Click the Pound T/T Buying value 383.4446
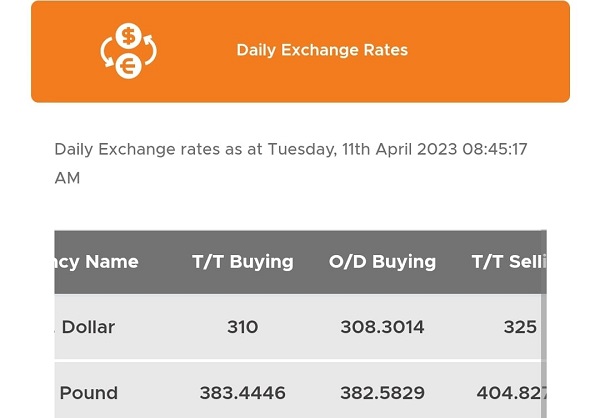The image size is (600, 418). click(243, 393)
